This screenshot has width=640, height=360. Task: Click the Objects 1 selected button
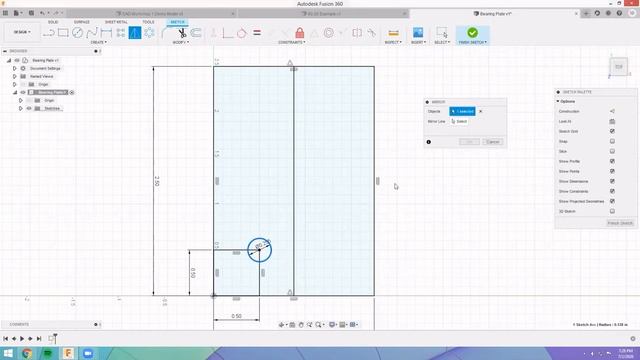pos(462,111)
